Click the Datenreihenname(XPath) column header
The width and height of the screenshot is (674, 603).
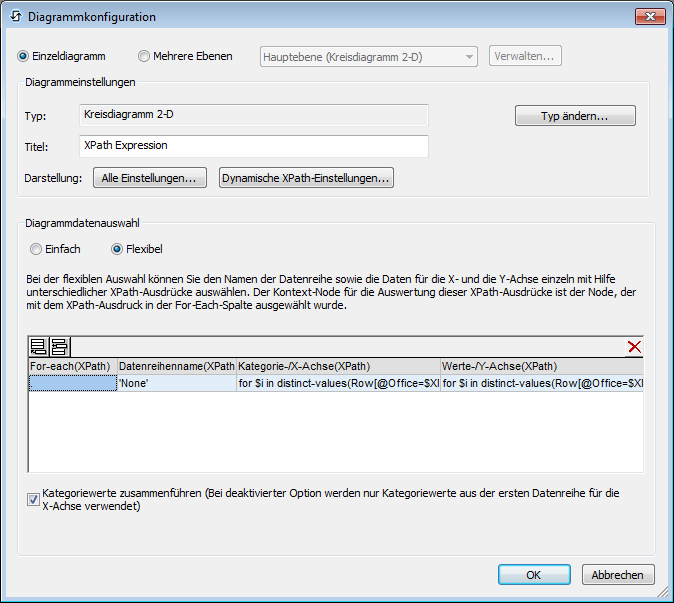pyautogui.click(x=177, y=366)
